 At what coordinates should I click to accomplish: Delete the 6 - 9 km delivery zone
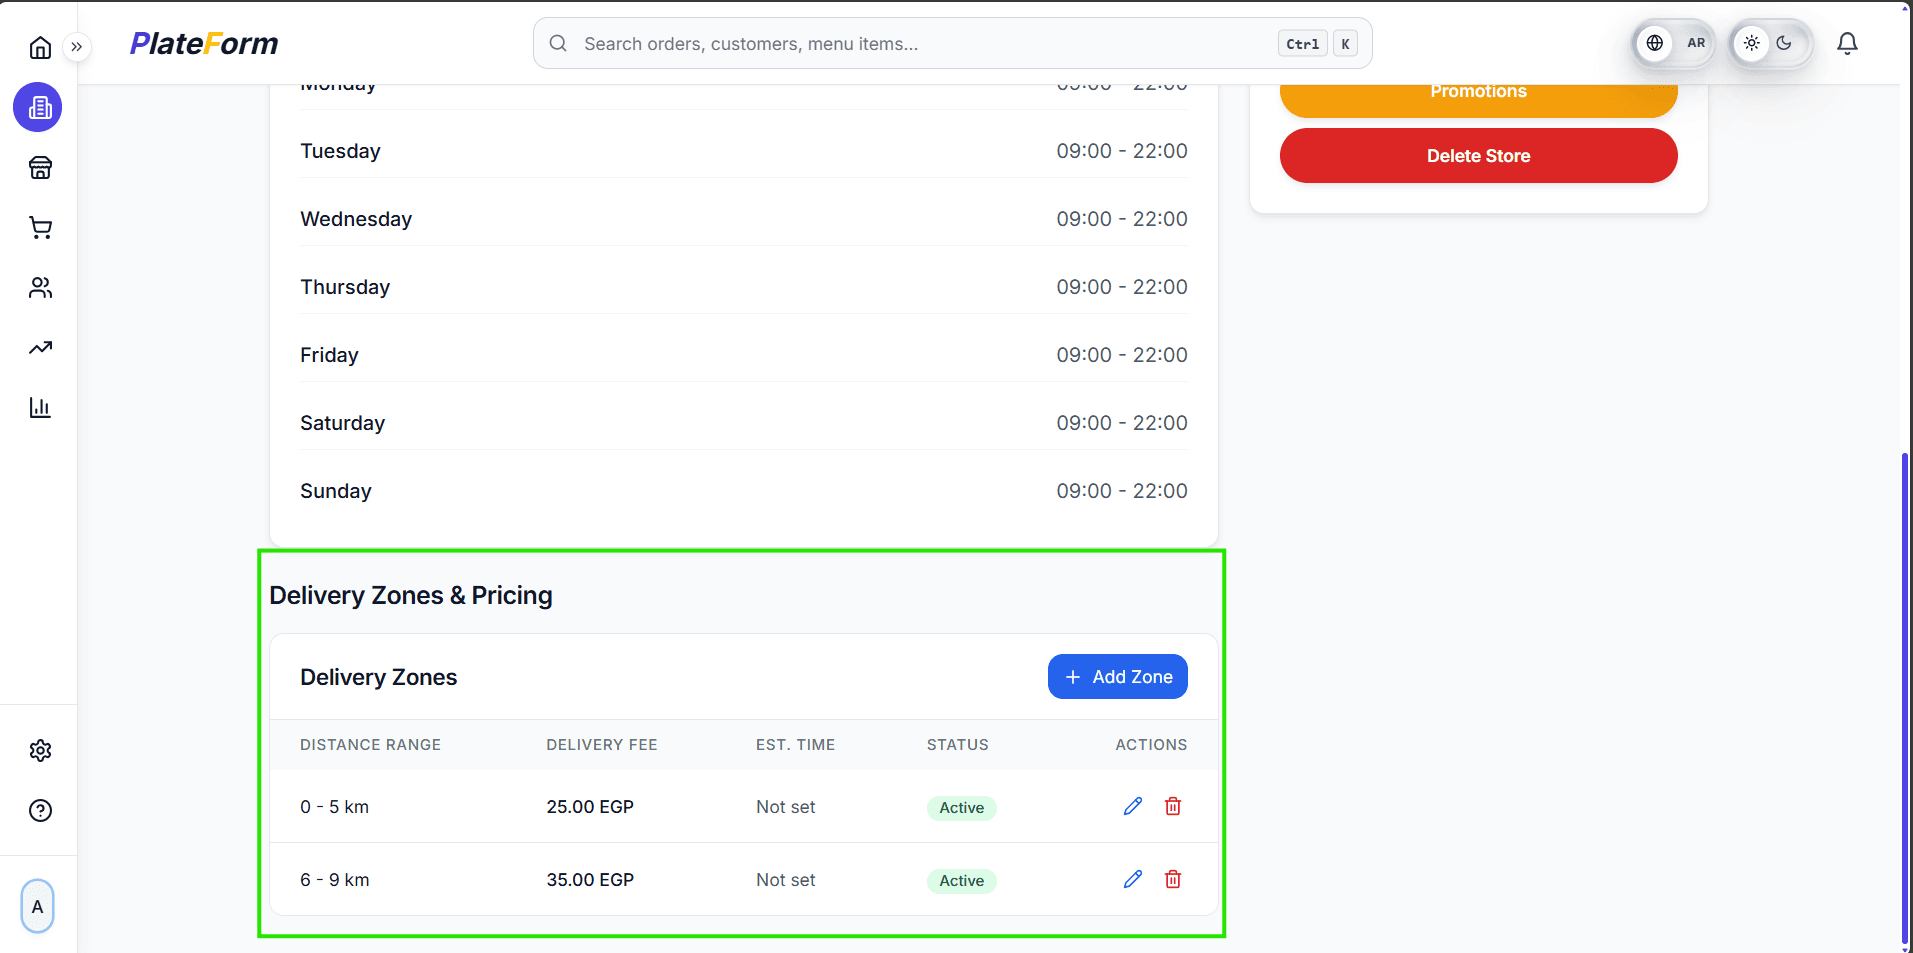pyautogui.click(x=1173, y=879)
